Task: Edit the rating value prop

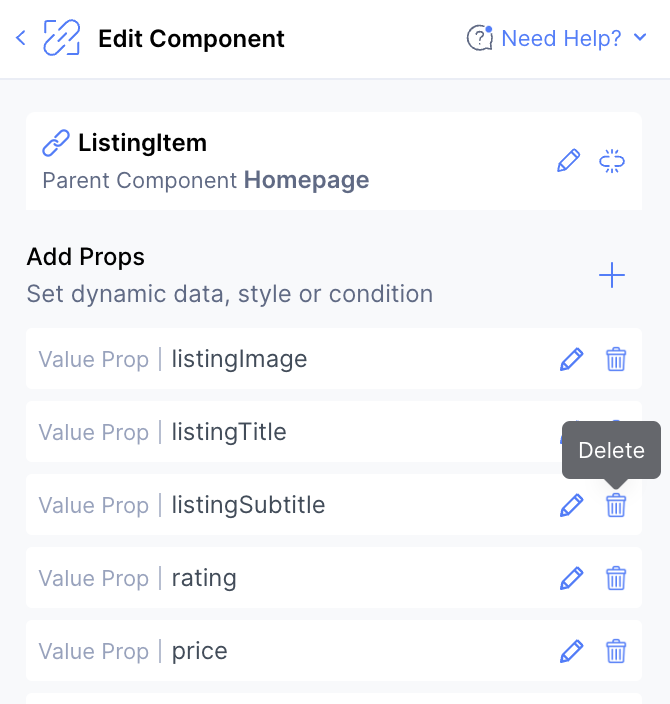Action: tap(572, 578)
